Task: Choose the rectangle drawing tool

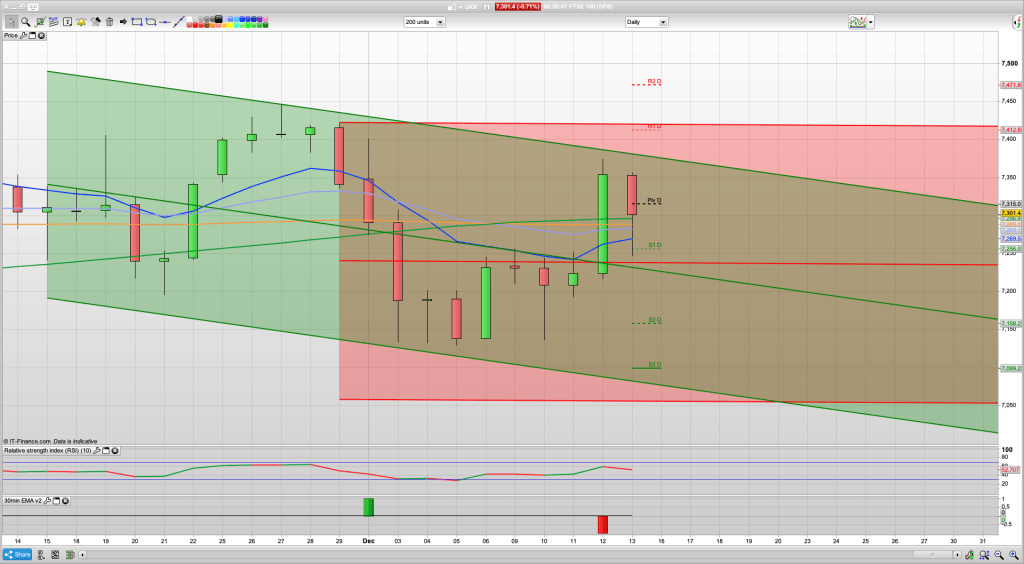Action: [x=137, y=22]
